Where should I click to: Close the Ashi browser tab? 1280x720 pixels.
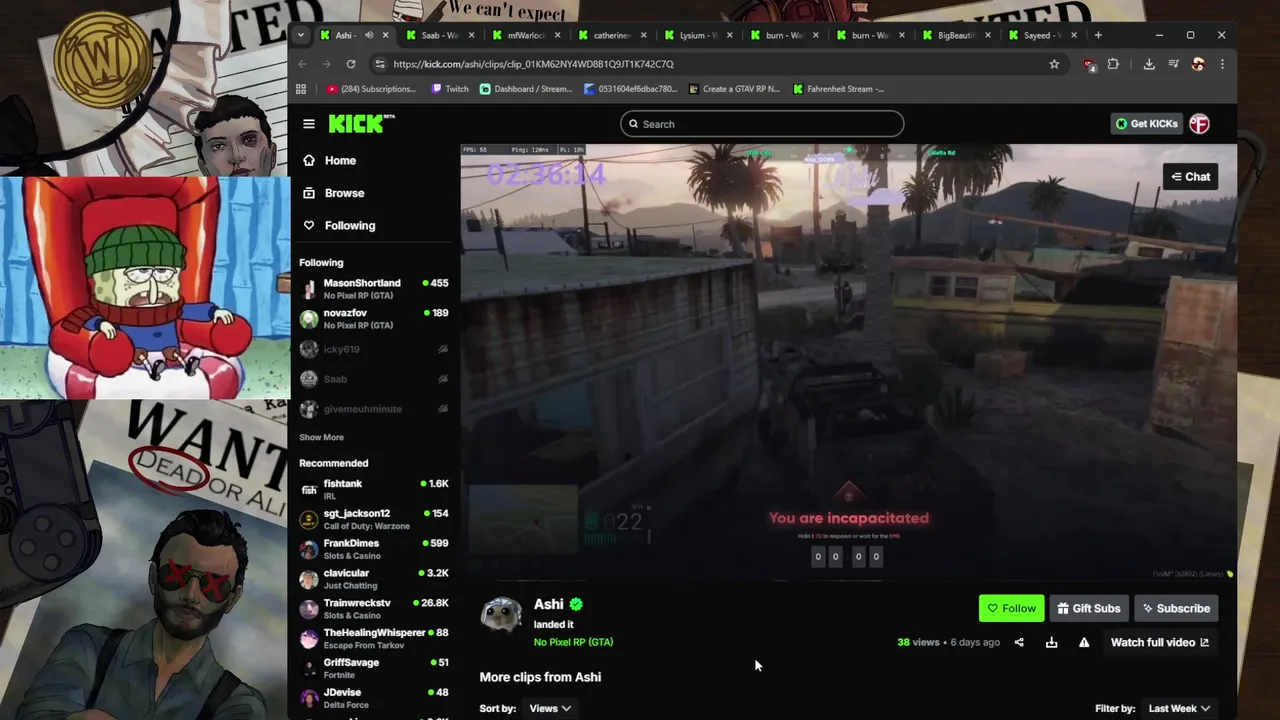click(x=385, y=35)
